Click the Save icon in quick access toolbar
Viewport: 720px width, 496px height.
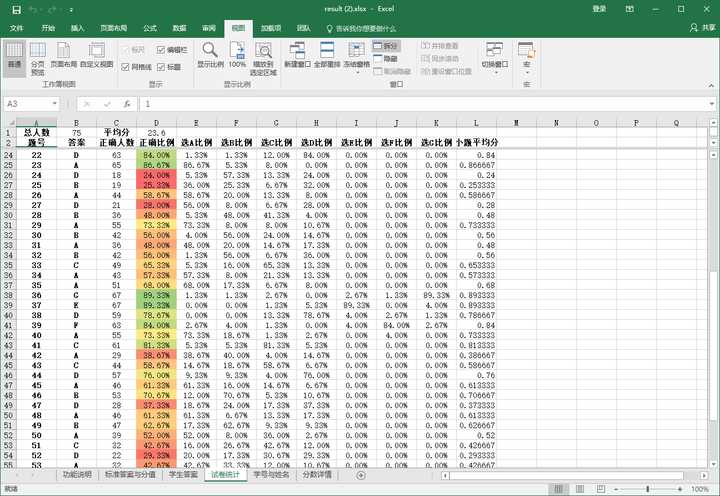(16, 10)
